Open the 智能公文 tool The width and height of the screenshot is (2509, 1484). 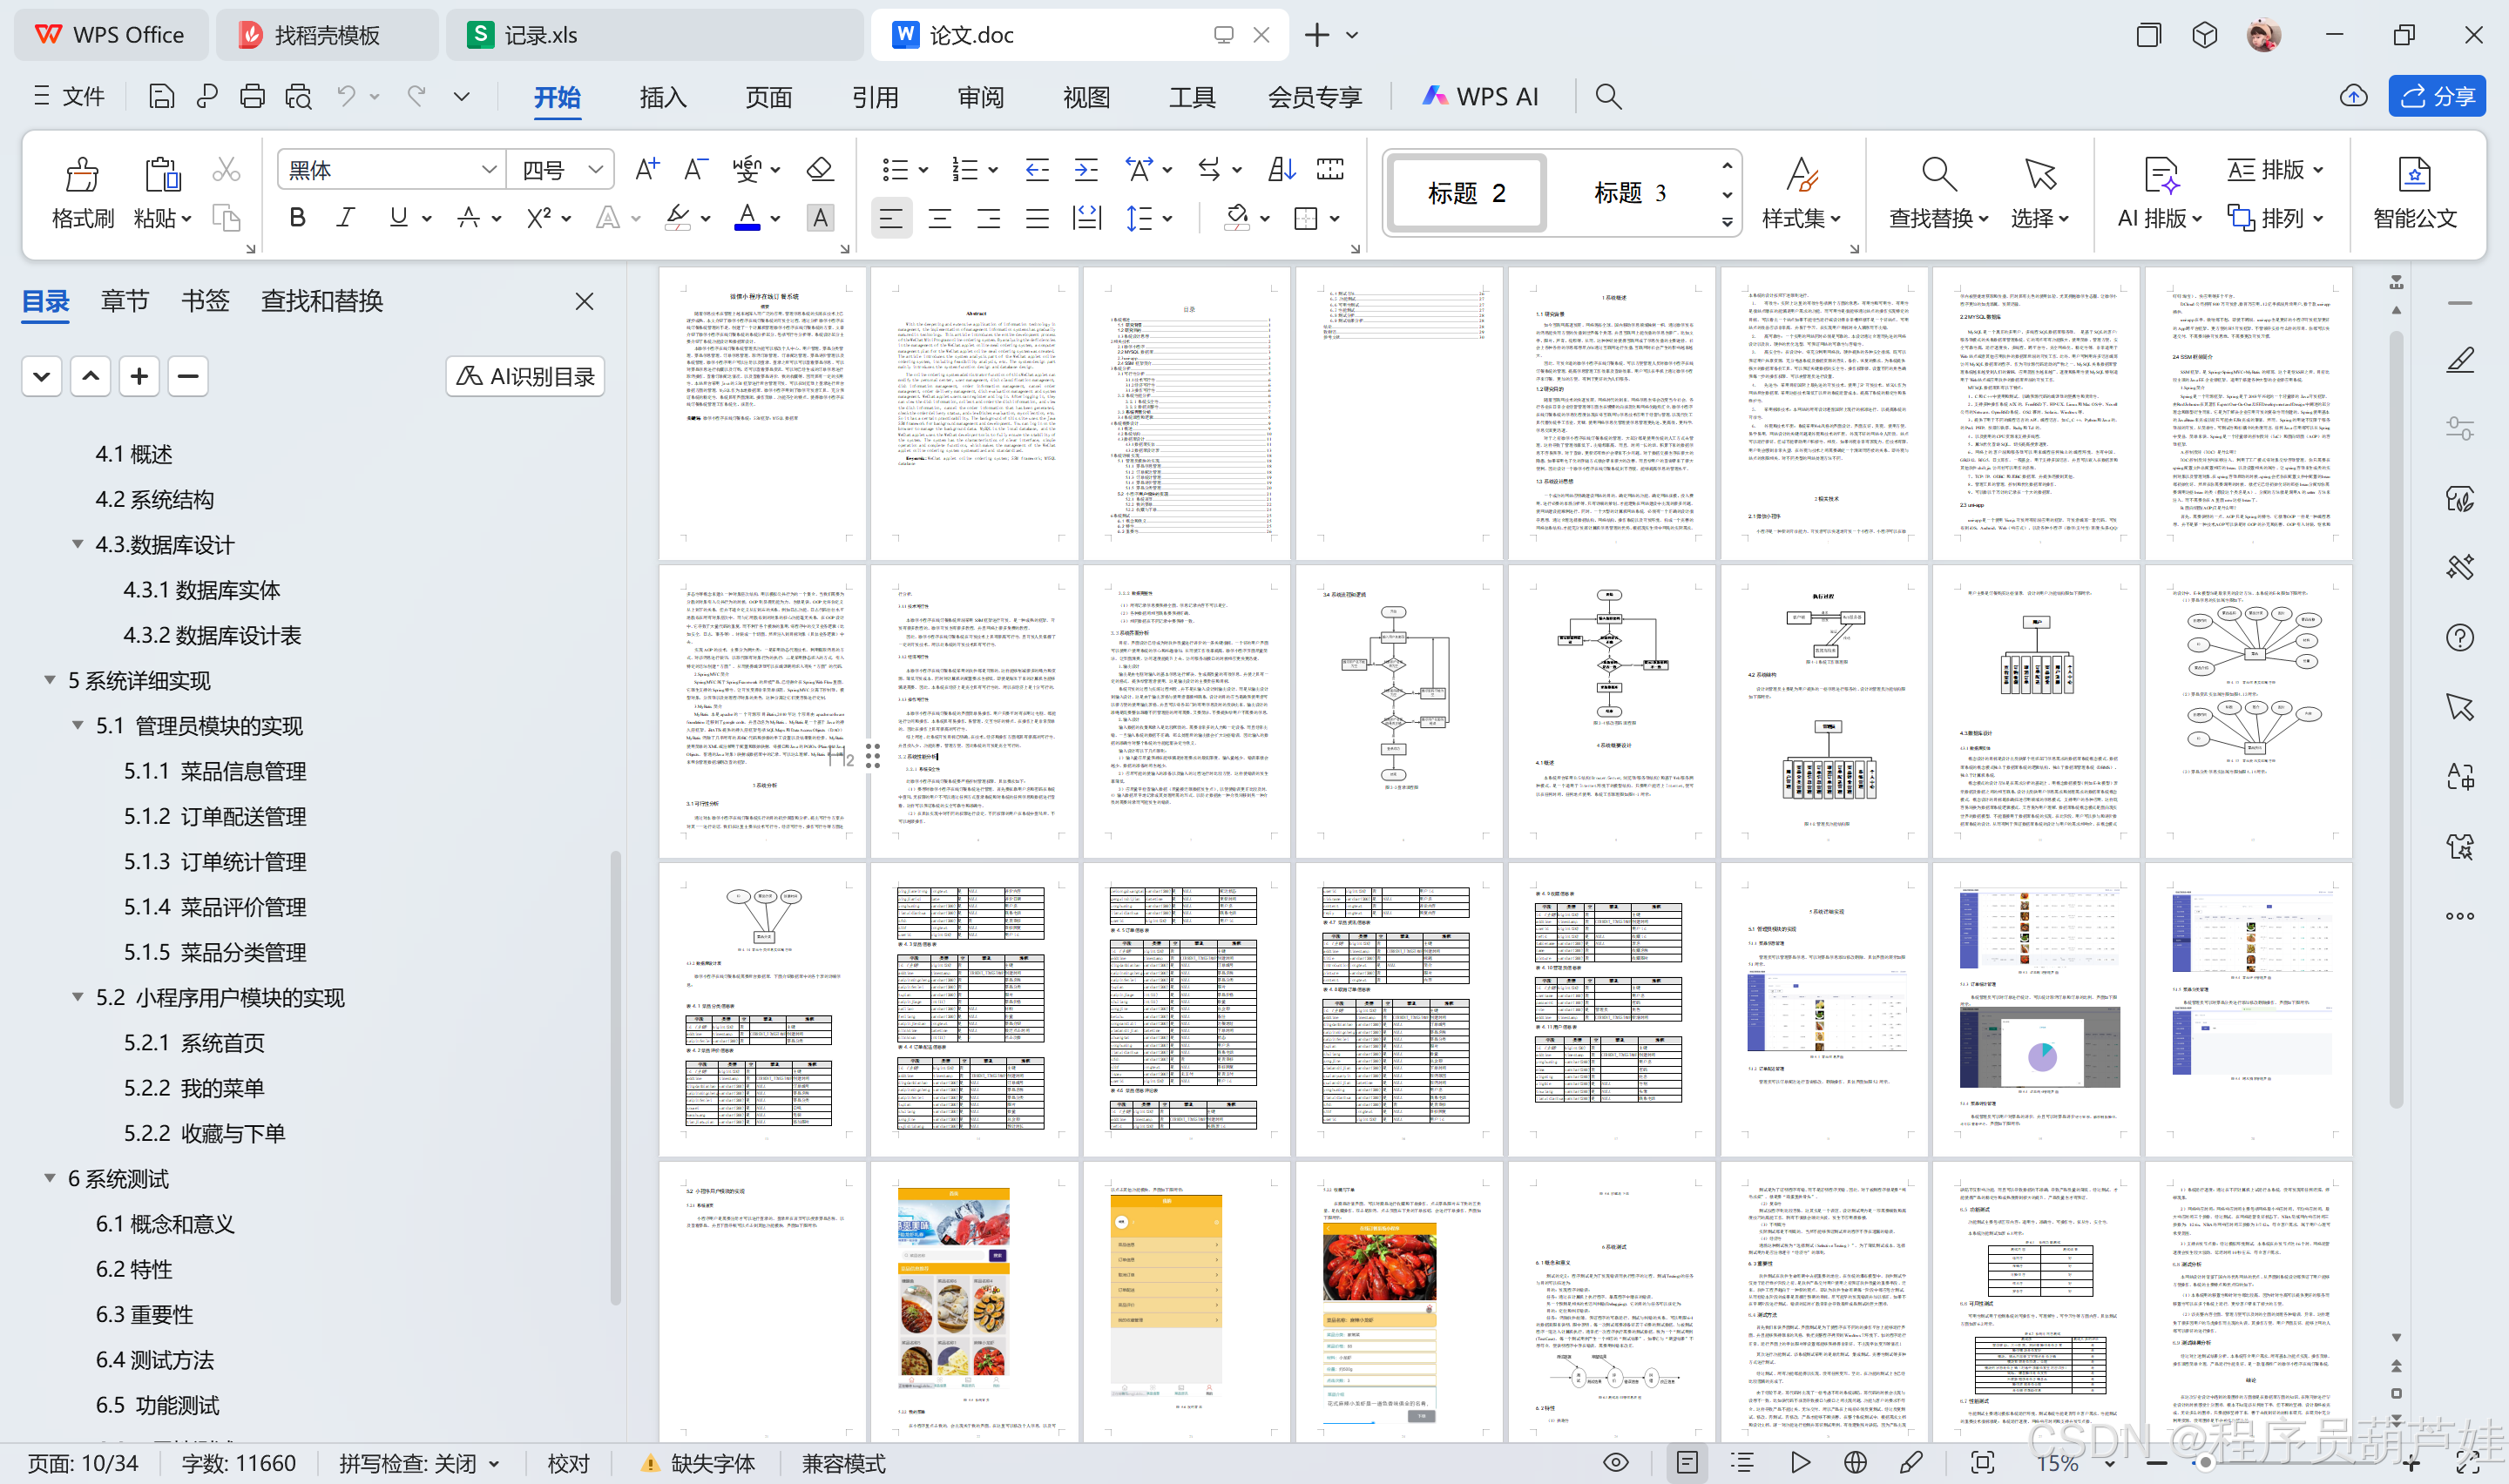click(2415, 194)
